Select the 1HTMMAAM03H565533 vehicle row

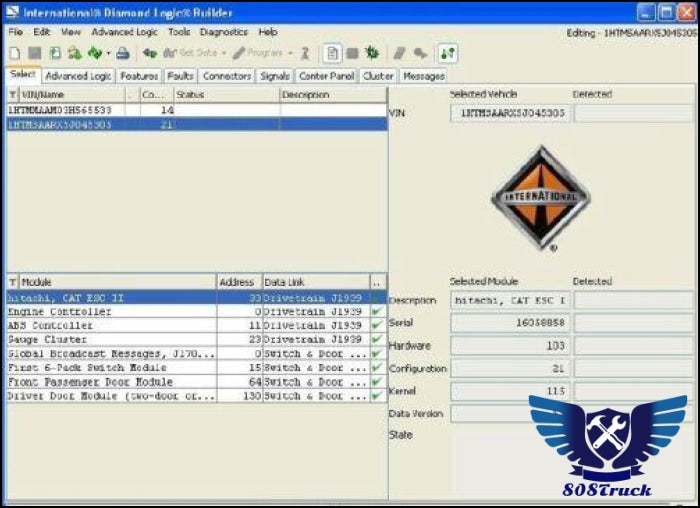pyautogui.click(x=60, y=110)
